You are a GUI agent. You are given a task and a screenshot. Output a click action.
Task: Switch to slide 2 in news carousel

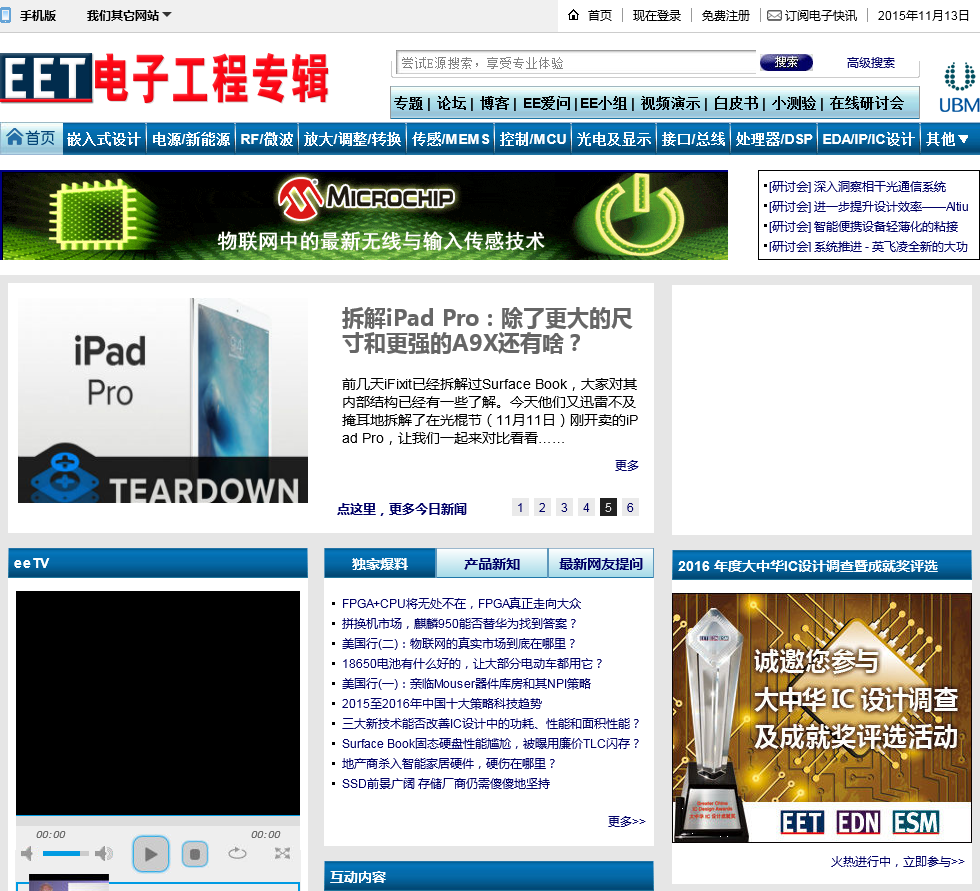pyautogui.click(x=542, y=507)
